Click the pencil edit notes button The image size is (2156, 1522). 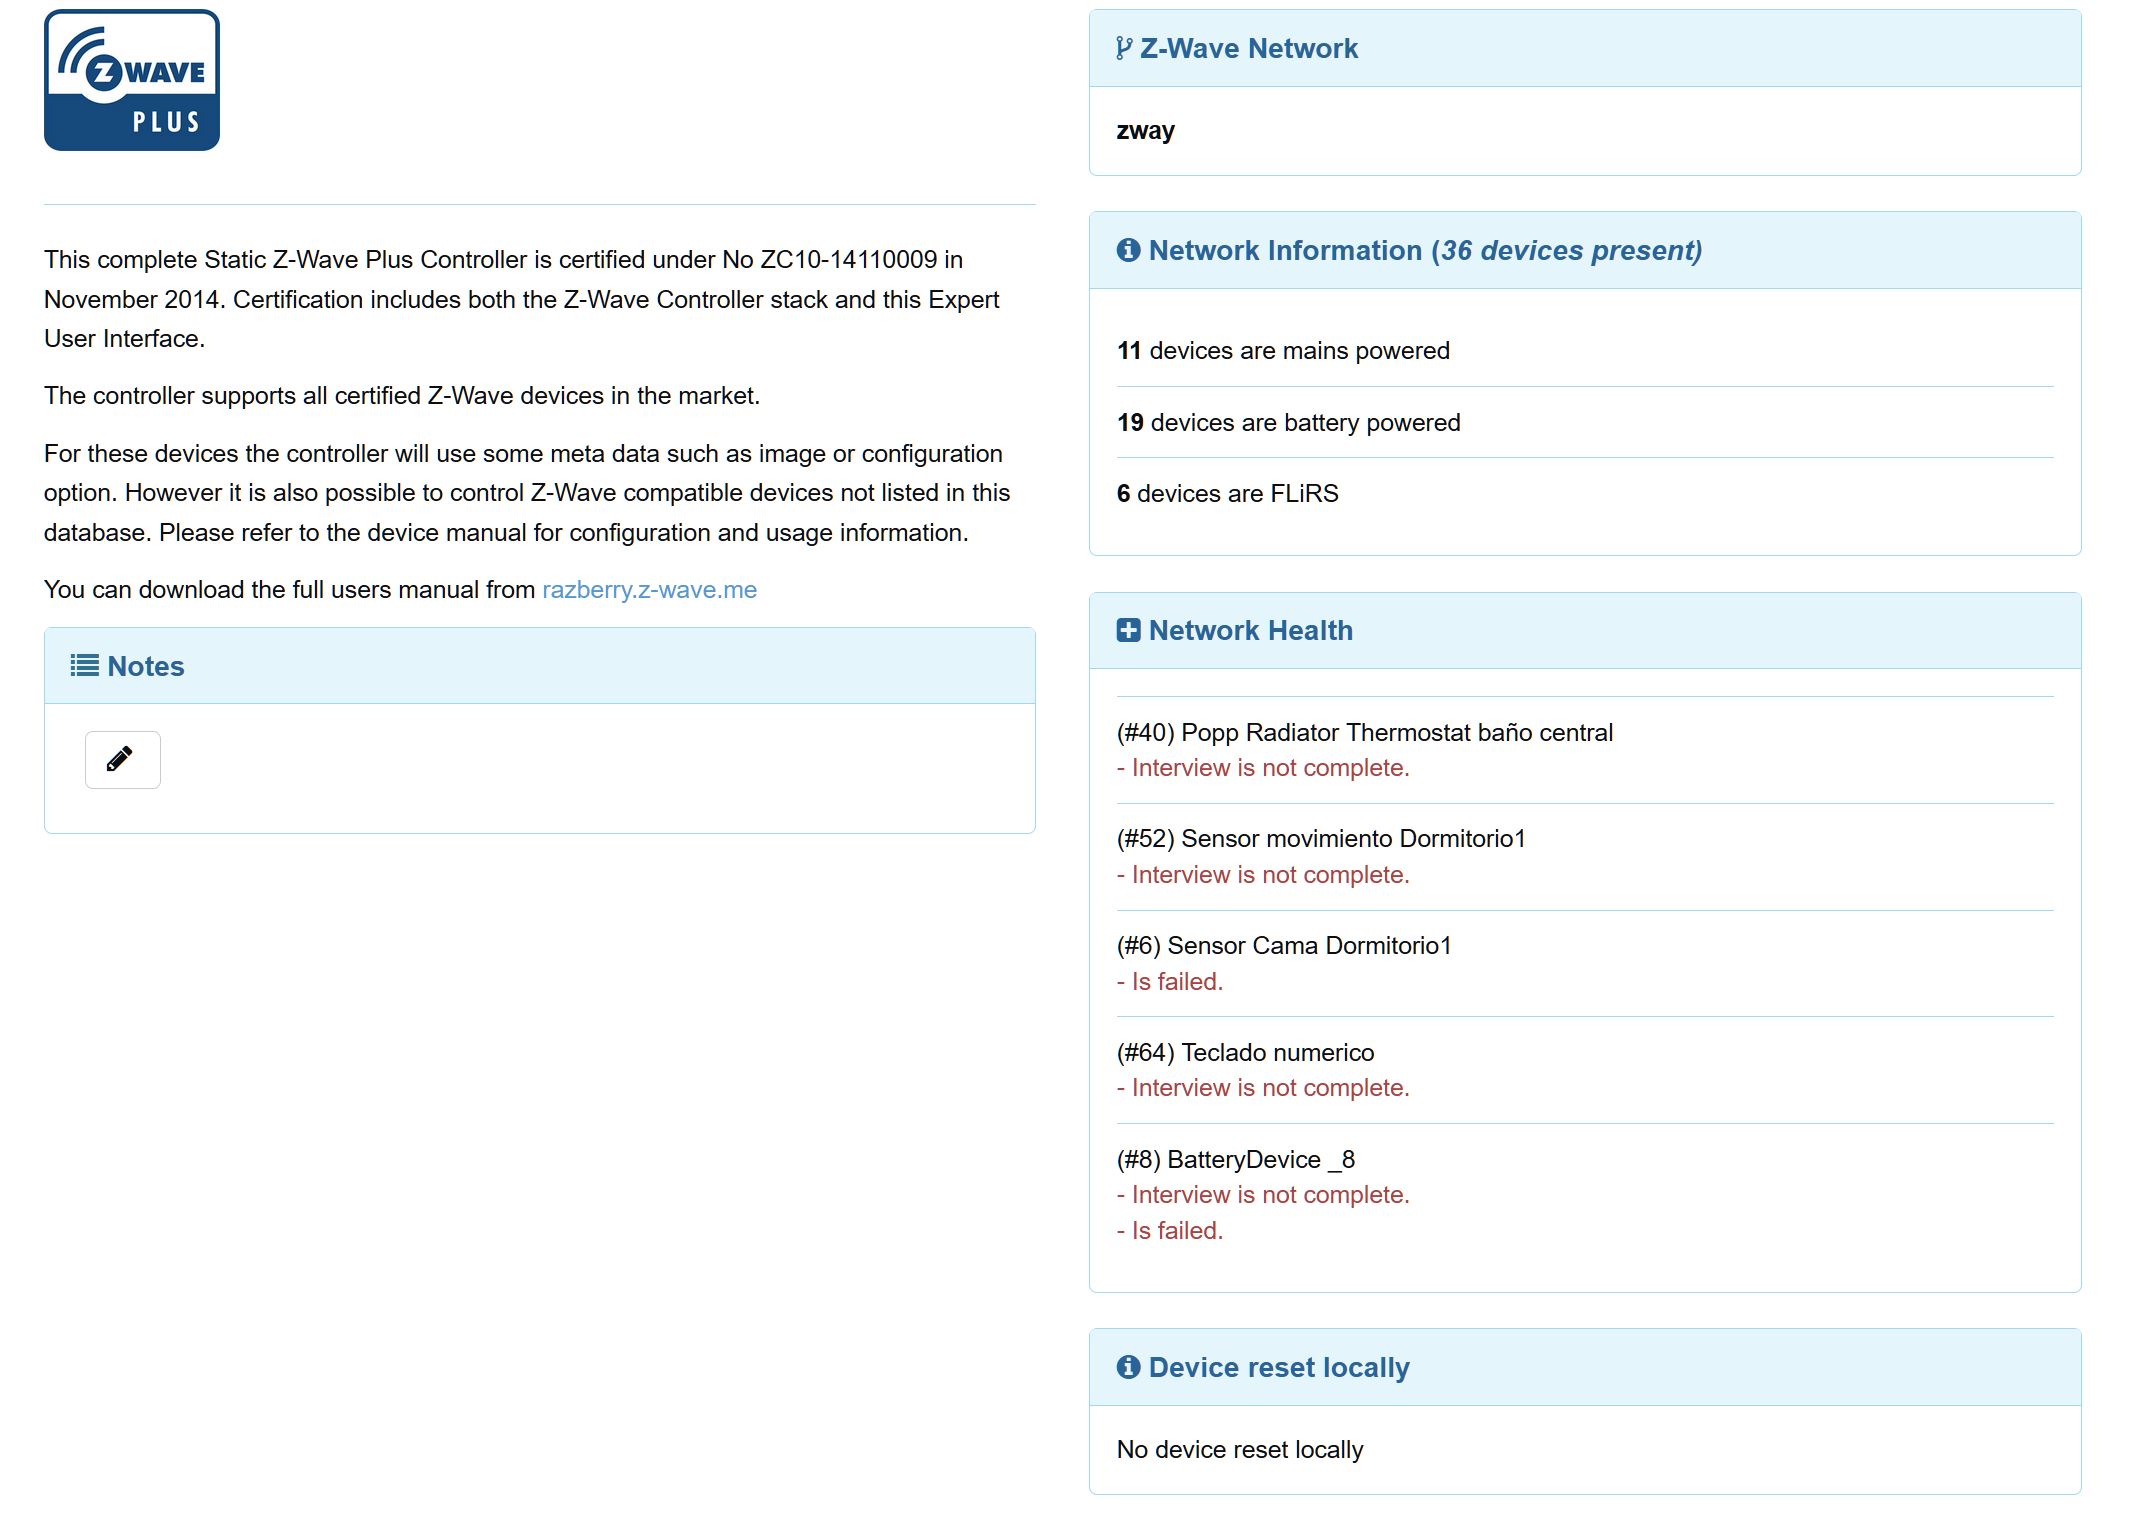(122, 760)
